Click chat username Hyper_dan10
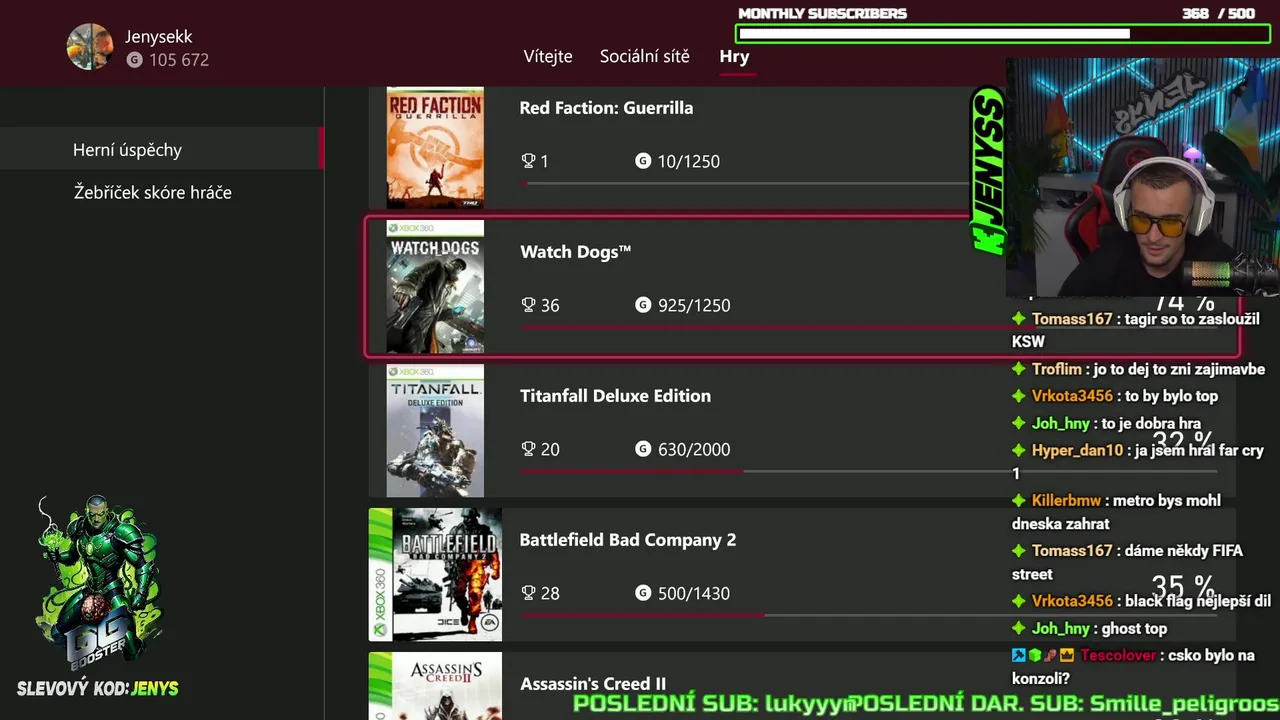The height and width of the screenshot is (720, 1280). (1077, 450)
